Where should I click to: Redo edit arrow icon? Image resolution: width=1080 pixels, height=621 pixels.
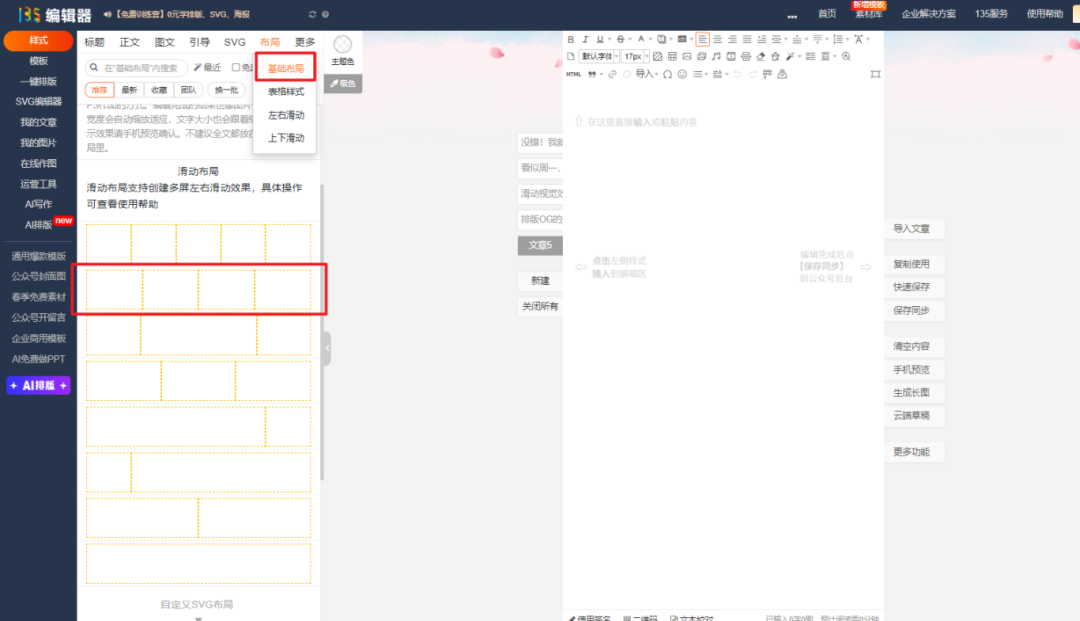[753, 74]
